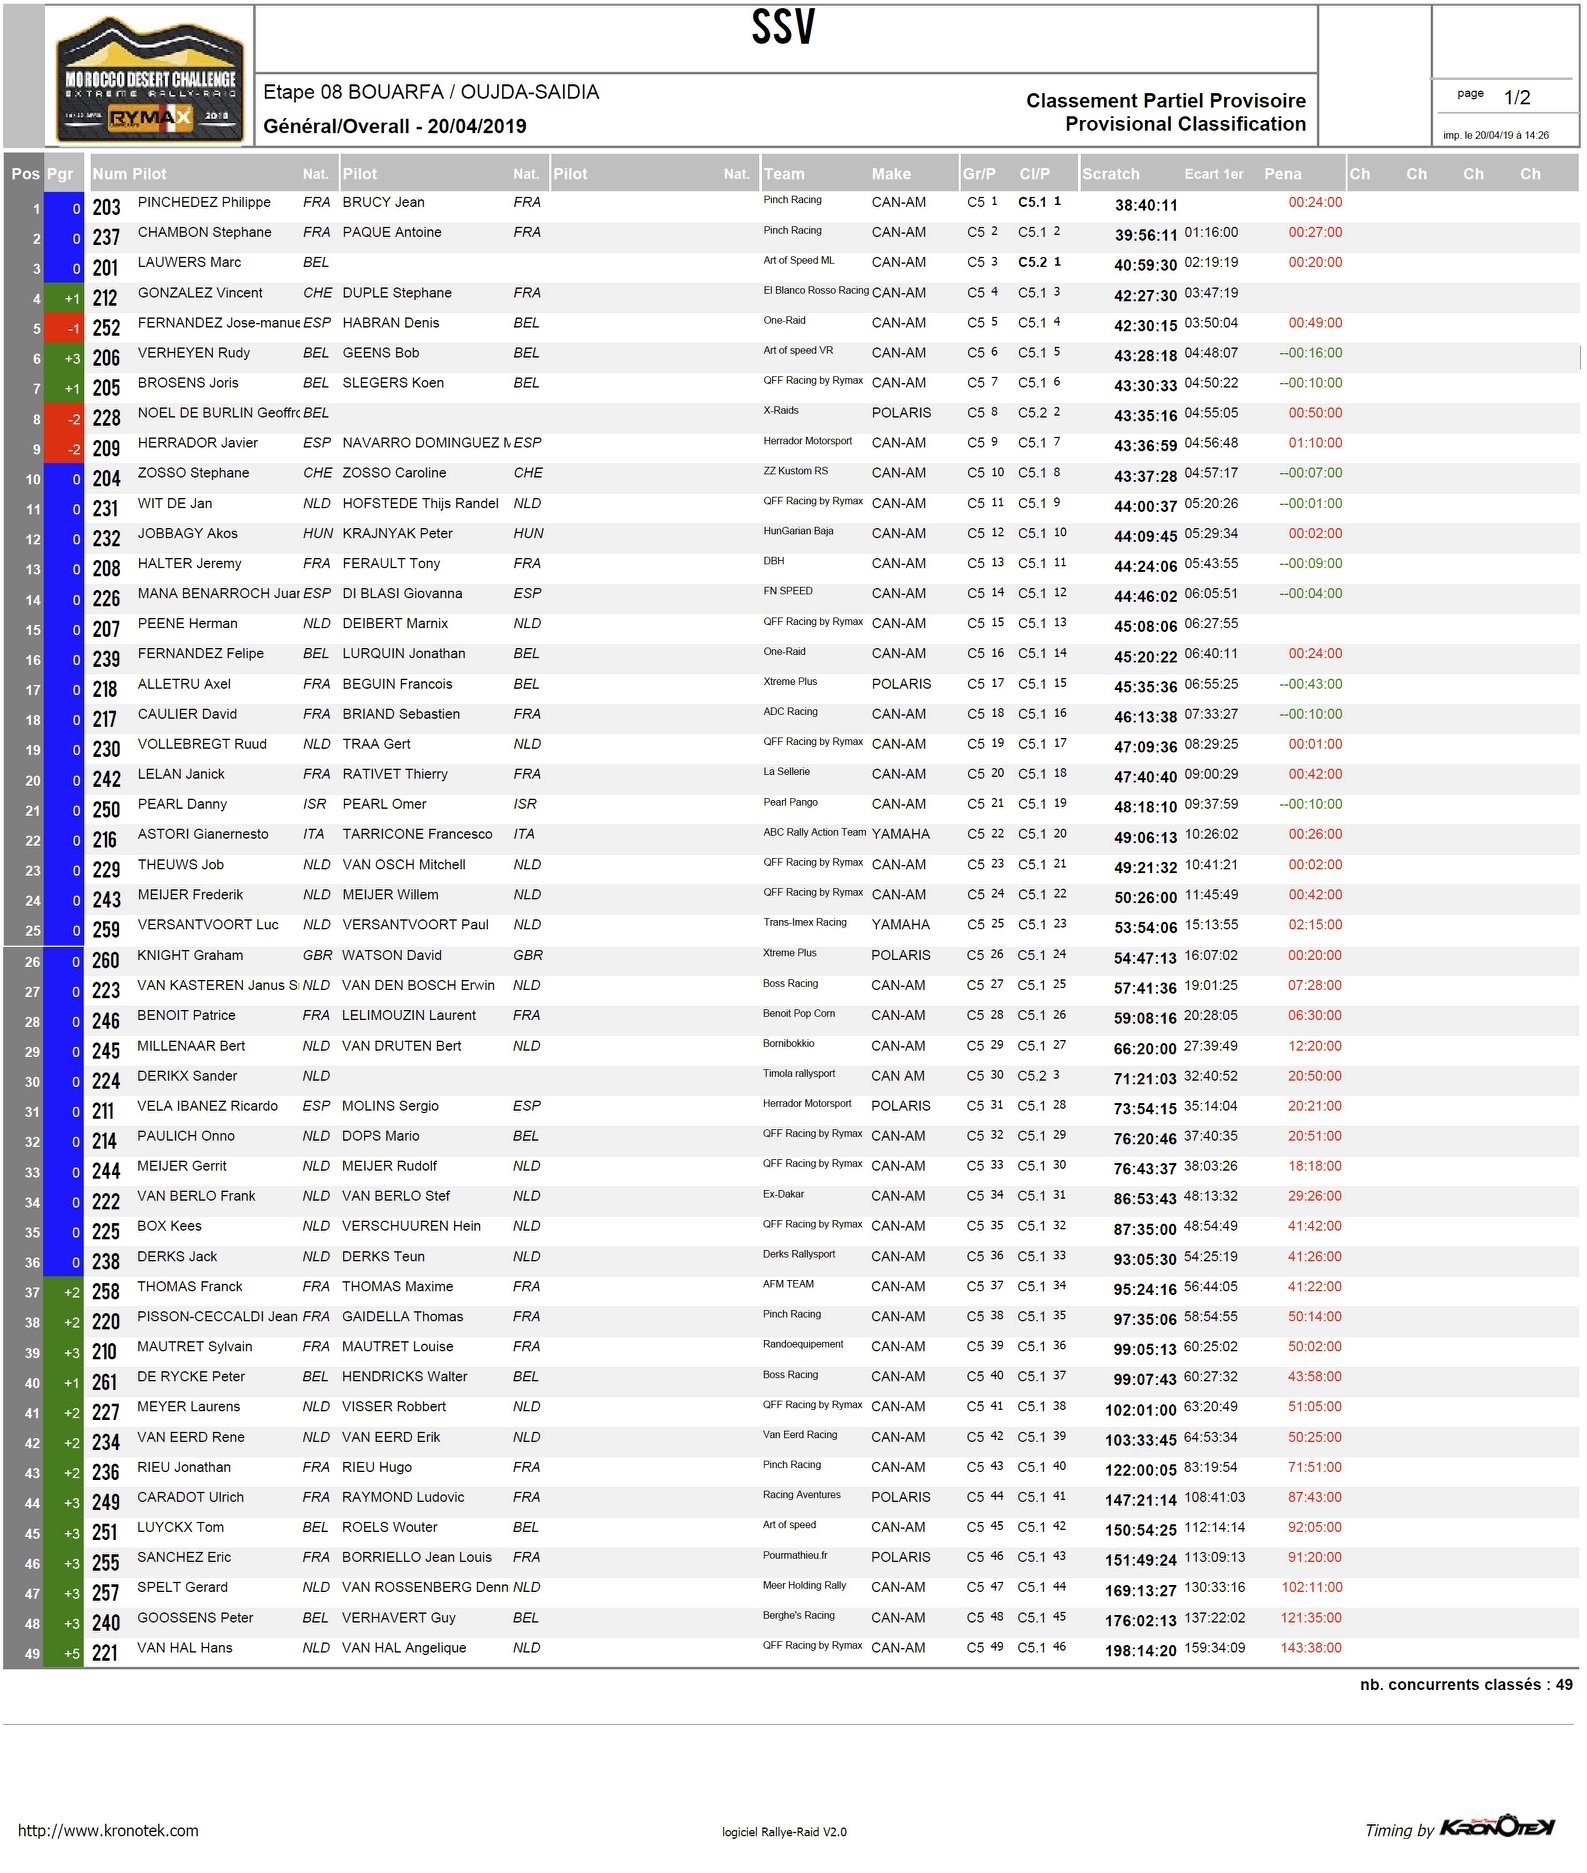Click scratch time 122:00:05 for RIEU Jonathan
This screenshot has width=1587, height=1873.
(x=1140, y=1470)
